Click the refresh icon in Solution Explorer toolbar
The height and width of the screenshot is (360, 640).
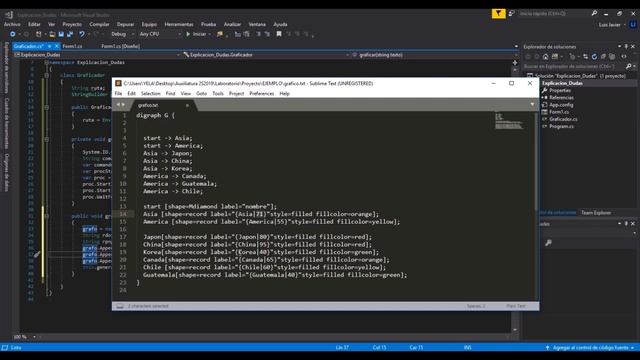point(594,56)
